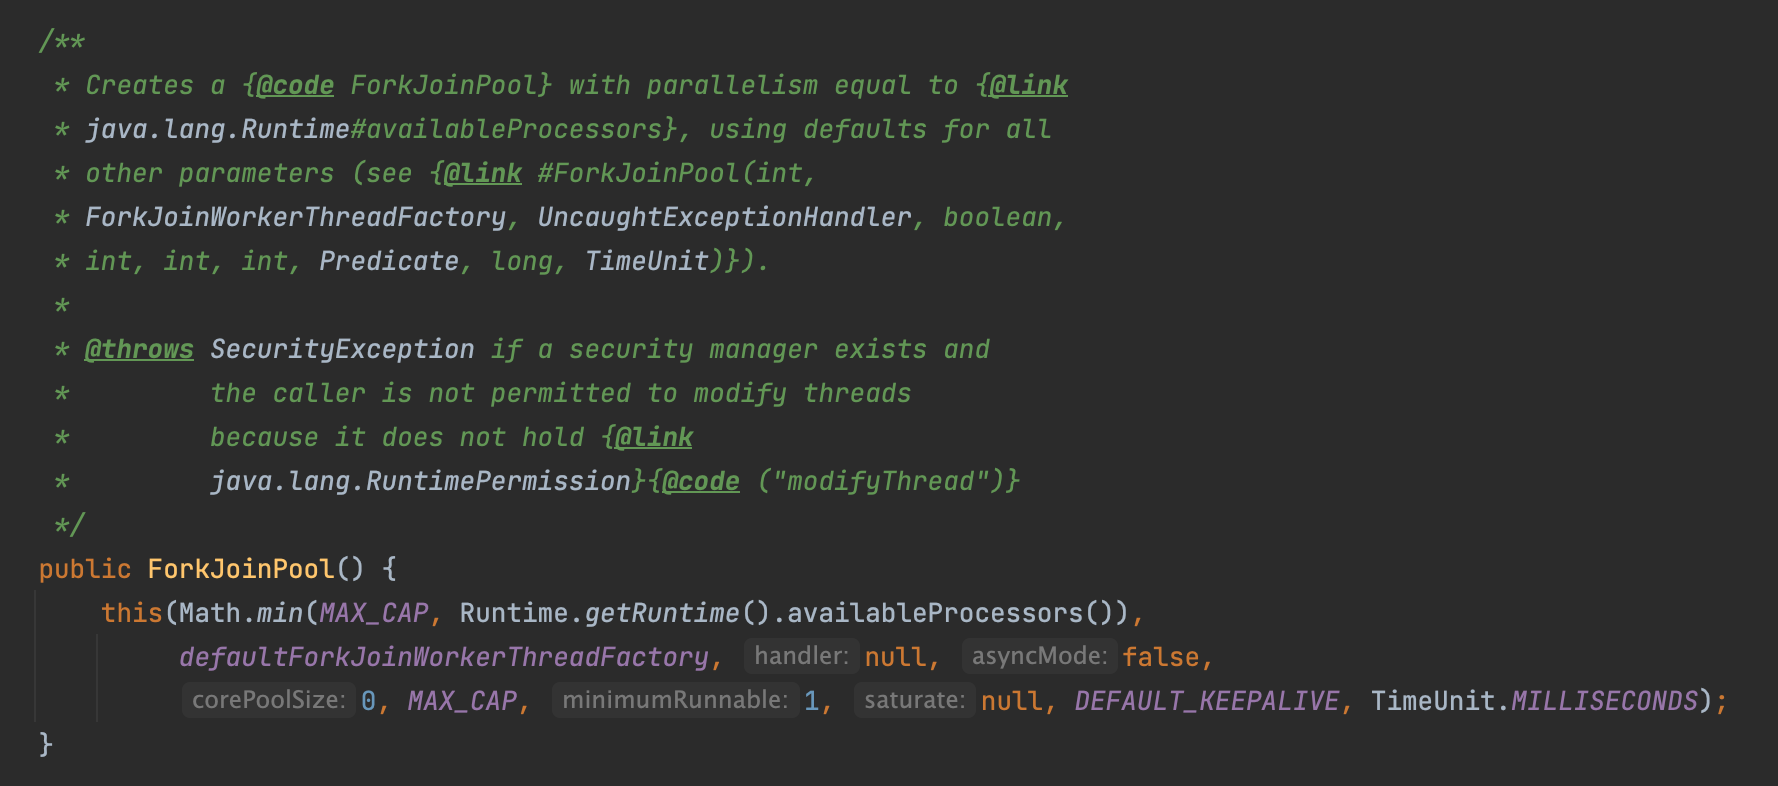Click the @throws tag
1778x786 pixels.
(x=139, y=349)
